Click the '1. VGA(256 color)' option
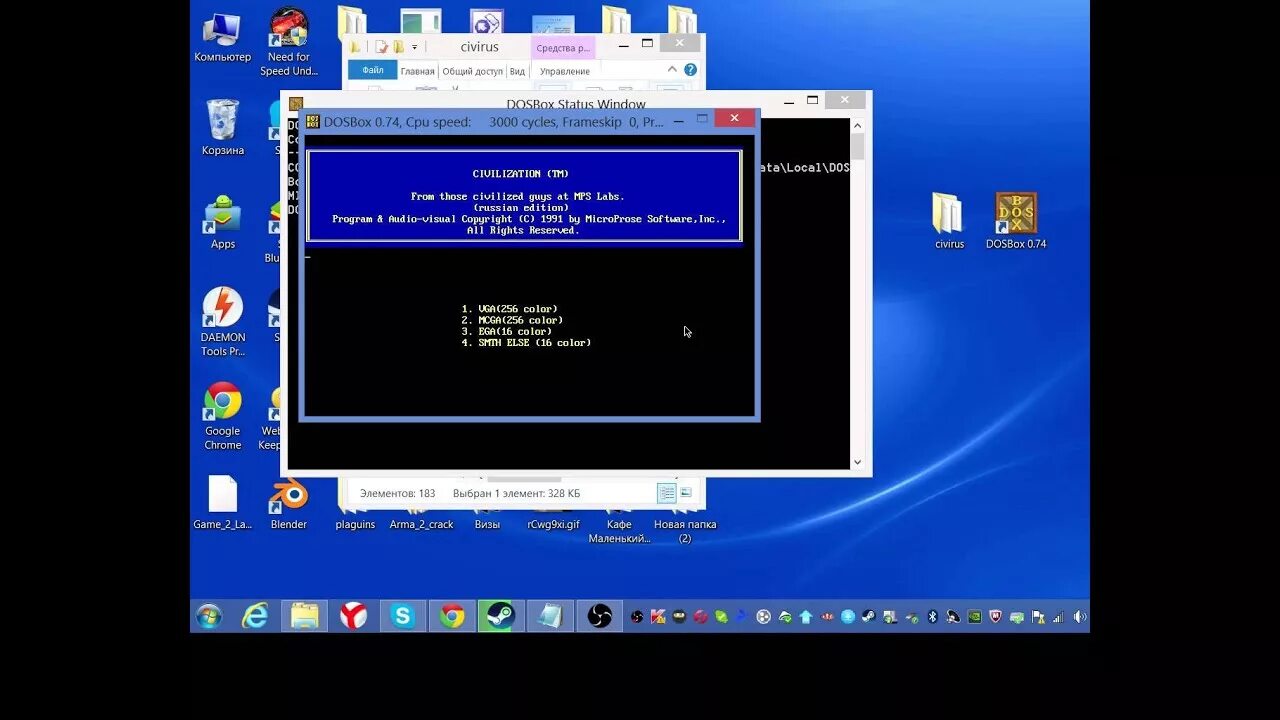1280x720 pixels. point(509,309)
